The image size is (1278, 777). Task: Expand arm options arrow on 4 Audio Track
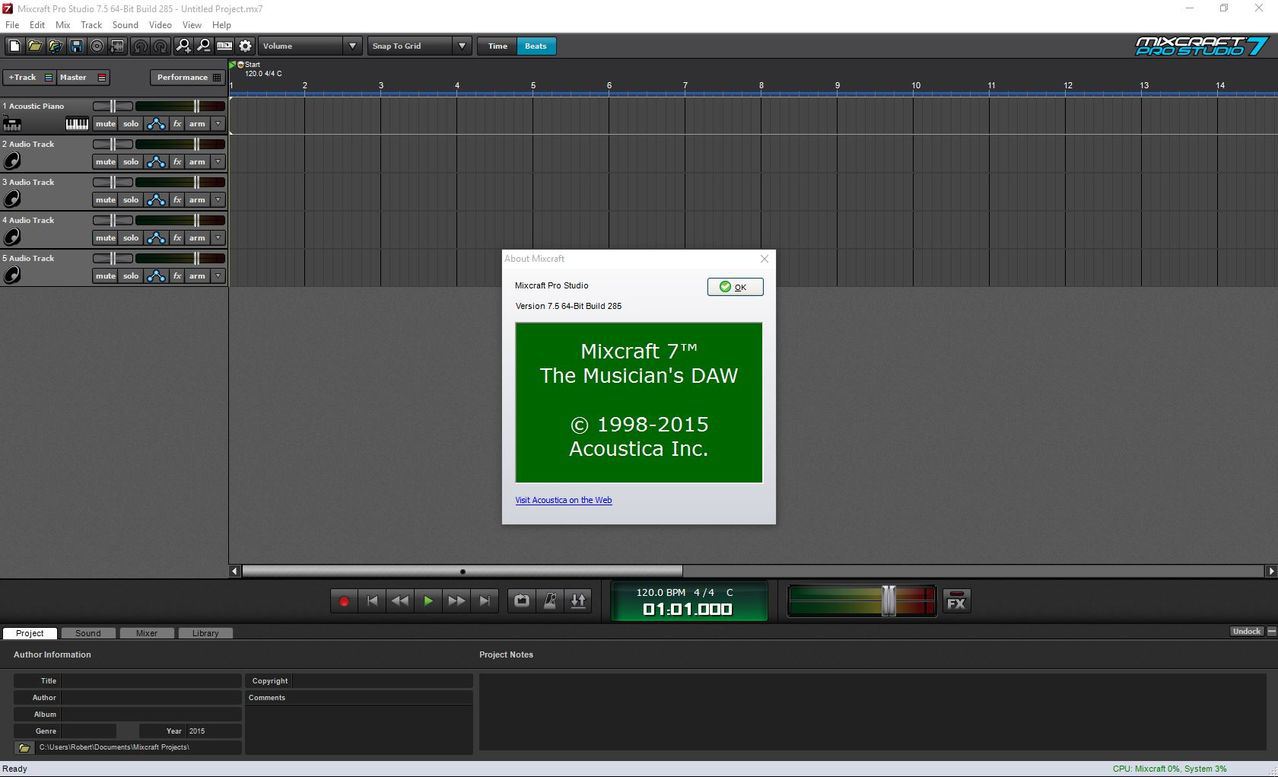click(218, 238)
